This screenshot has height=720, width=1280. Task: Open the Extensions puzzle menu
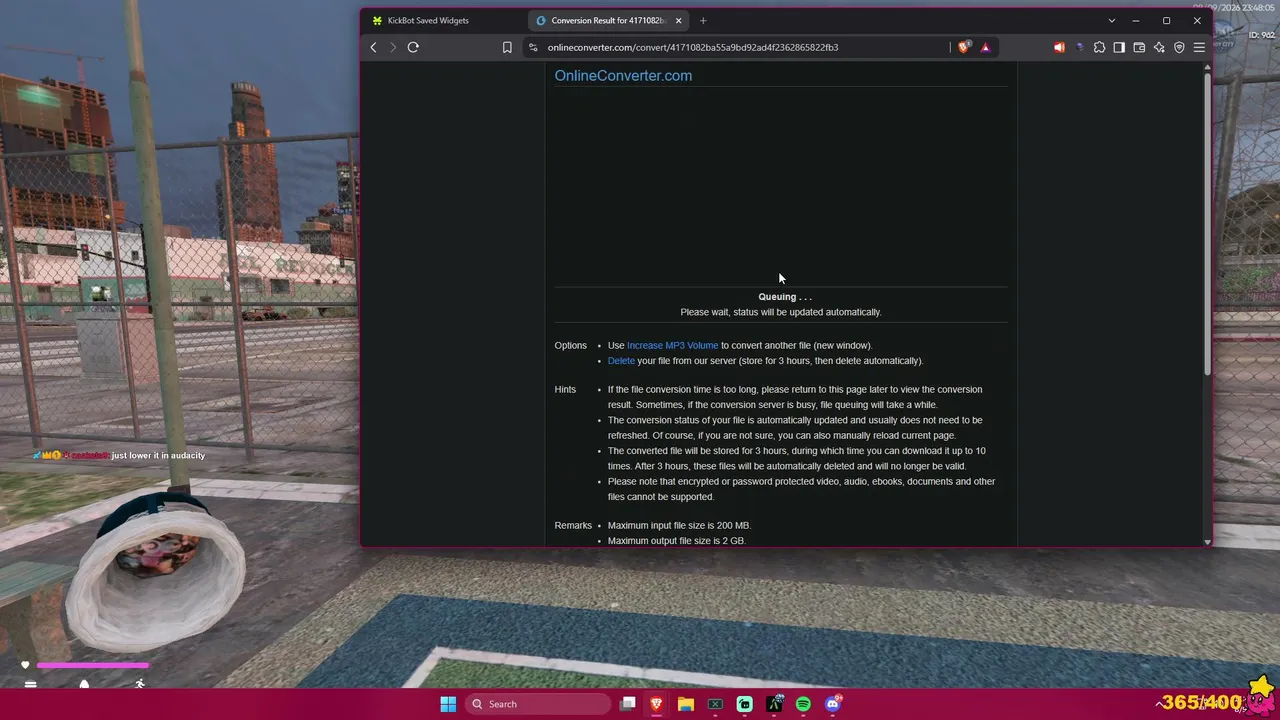point(1099,47)
